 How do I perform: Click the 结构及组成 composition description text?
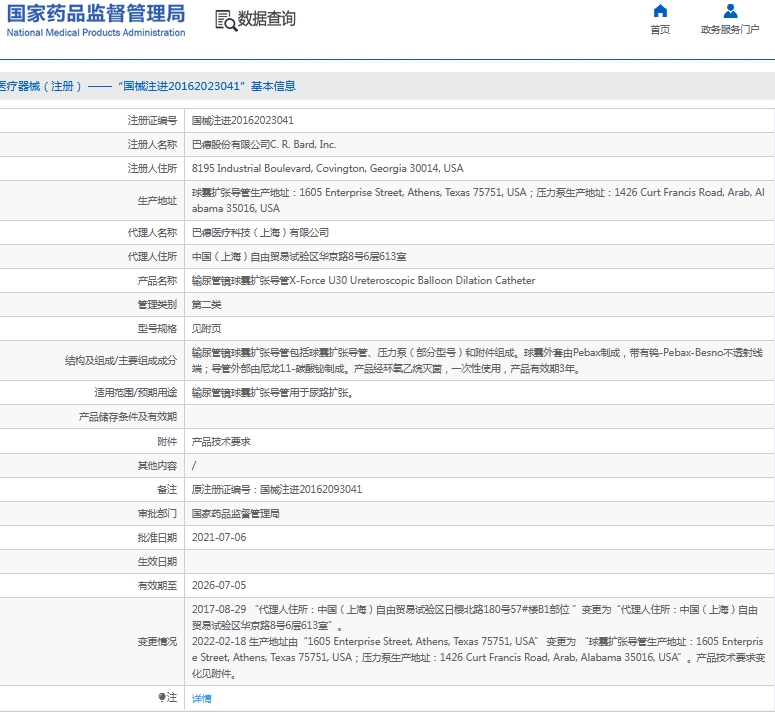(x=477, y=361)
